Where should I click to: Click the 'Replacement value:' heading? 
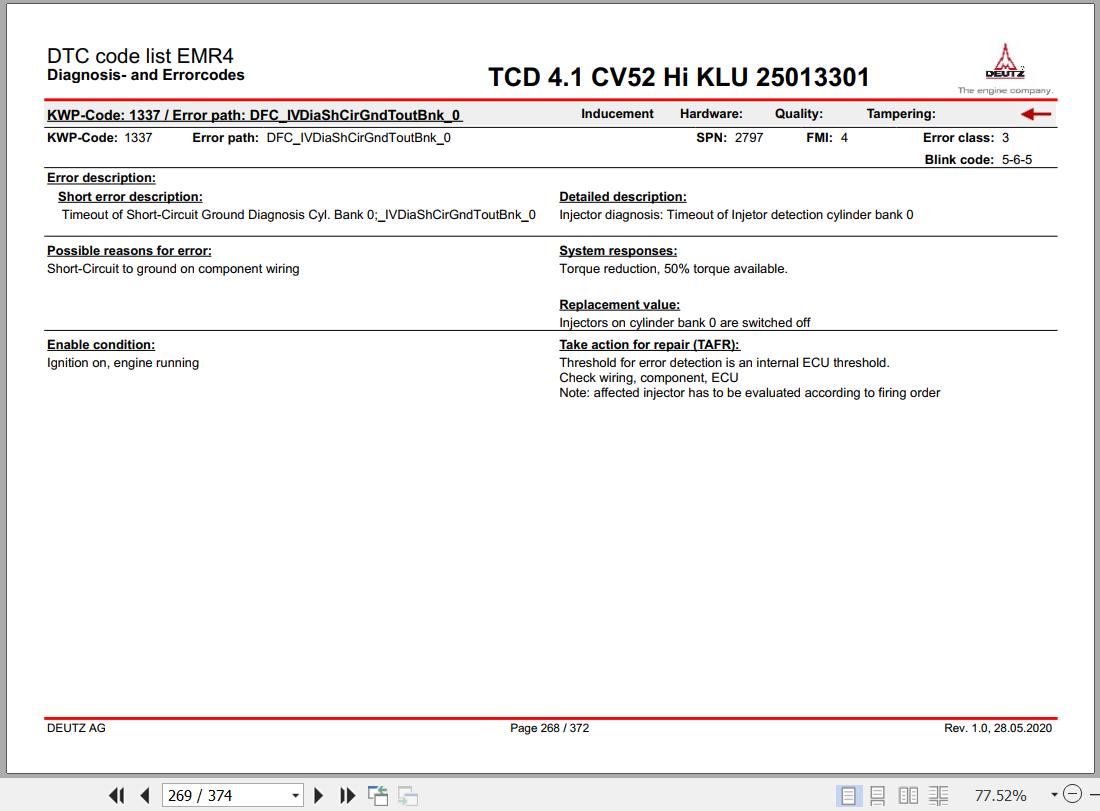point(619,304)
